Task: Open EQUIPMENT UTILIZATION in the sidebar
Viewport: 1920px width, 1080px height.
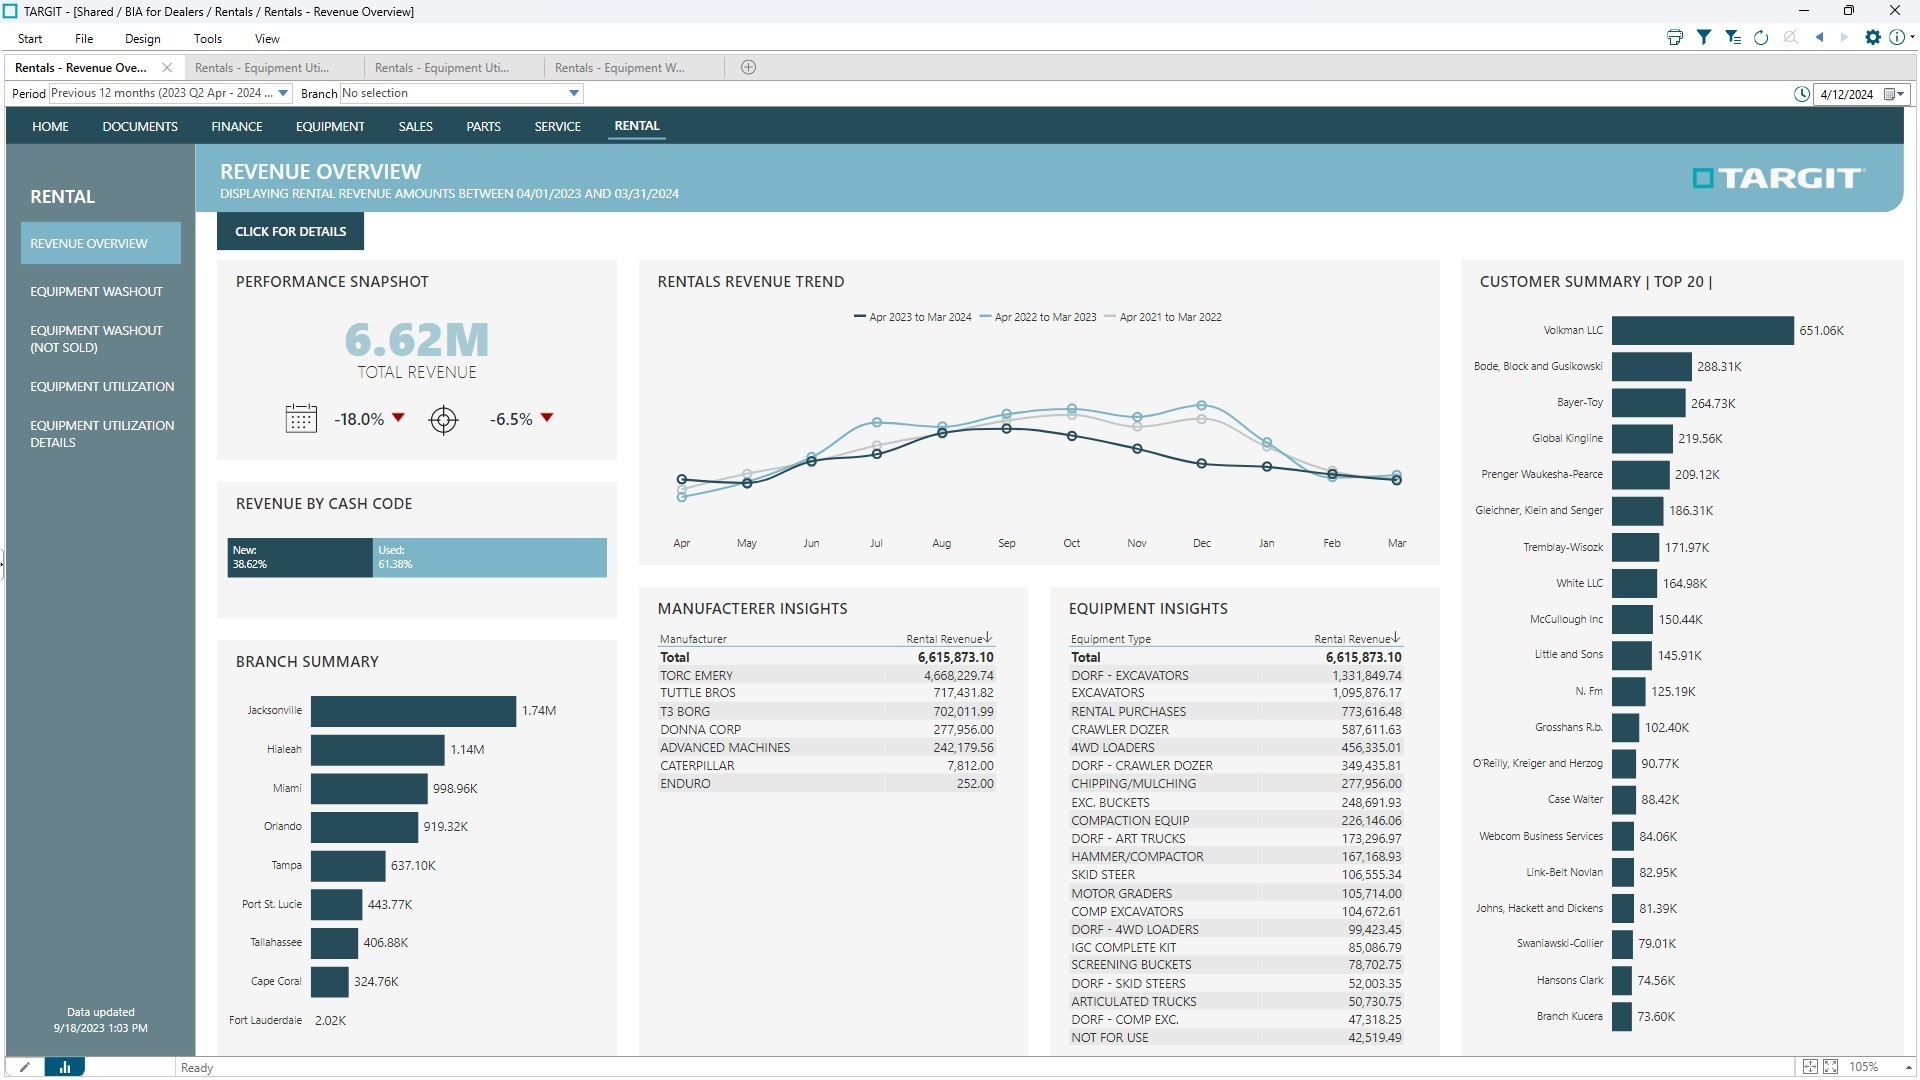Action: pyautogui.click(x=102, y=387)
